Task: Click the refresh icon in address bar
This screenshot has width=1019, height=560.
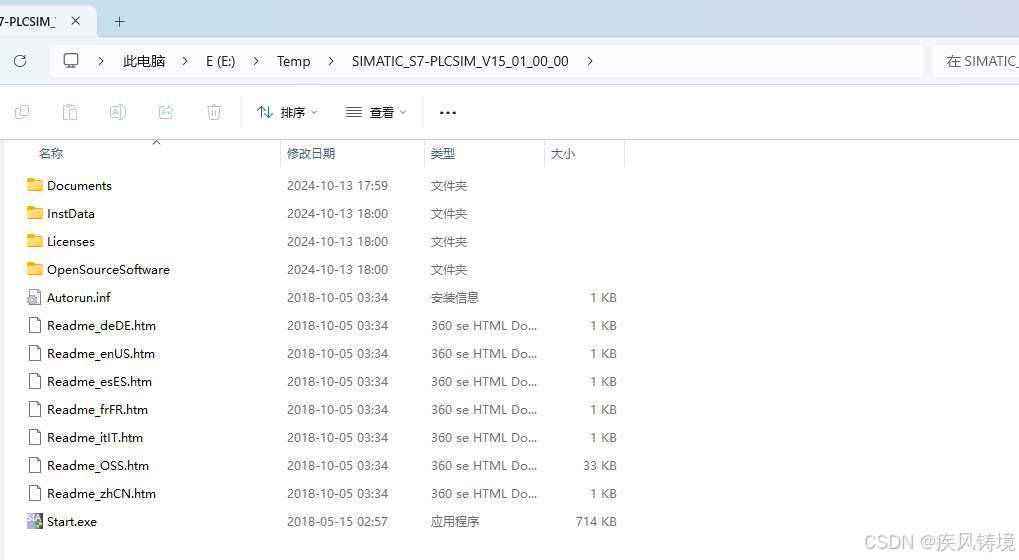Action: pos(20,61)
